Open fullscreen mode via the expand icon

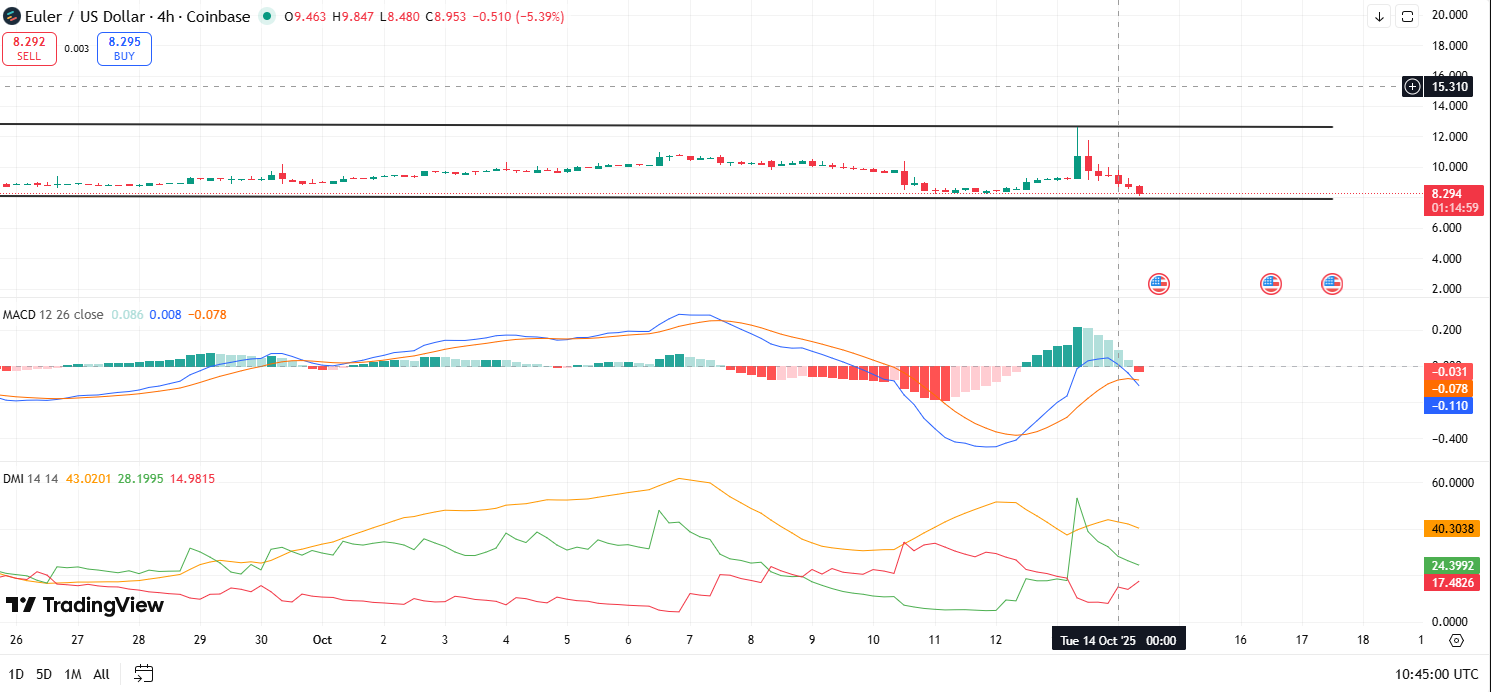point(1407,16)
